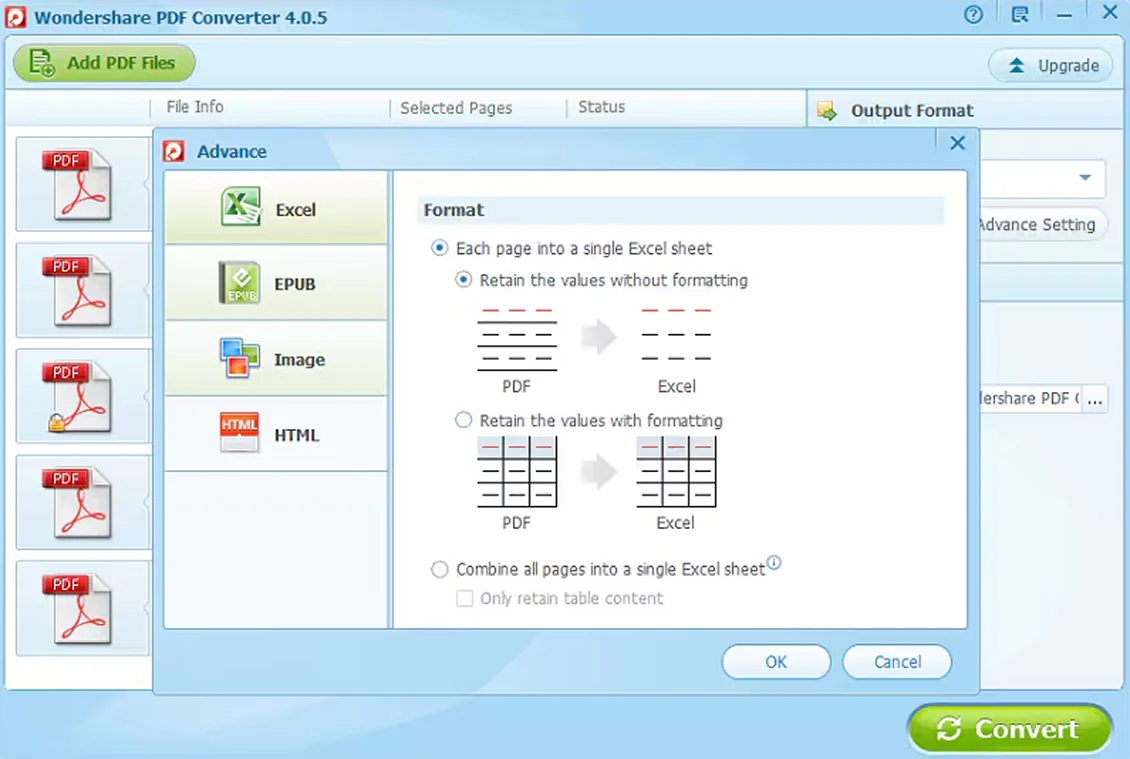Click the PDF illustration under without formatting
Image resolution: width=1130 pixels, height=759 pixels.
tap(517, 338)
